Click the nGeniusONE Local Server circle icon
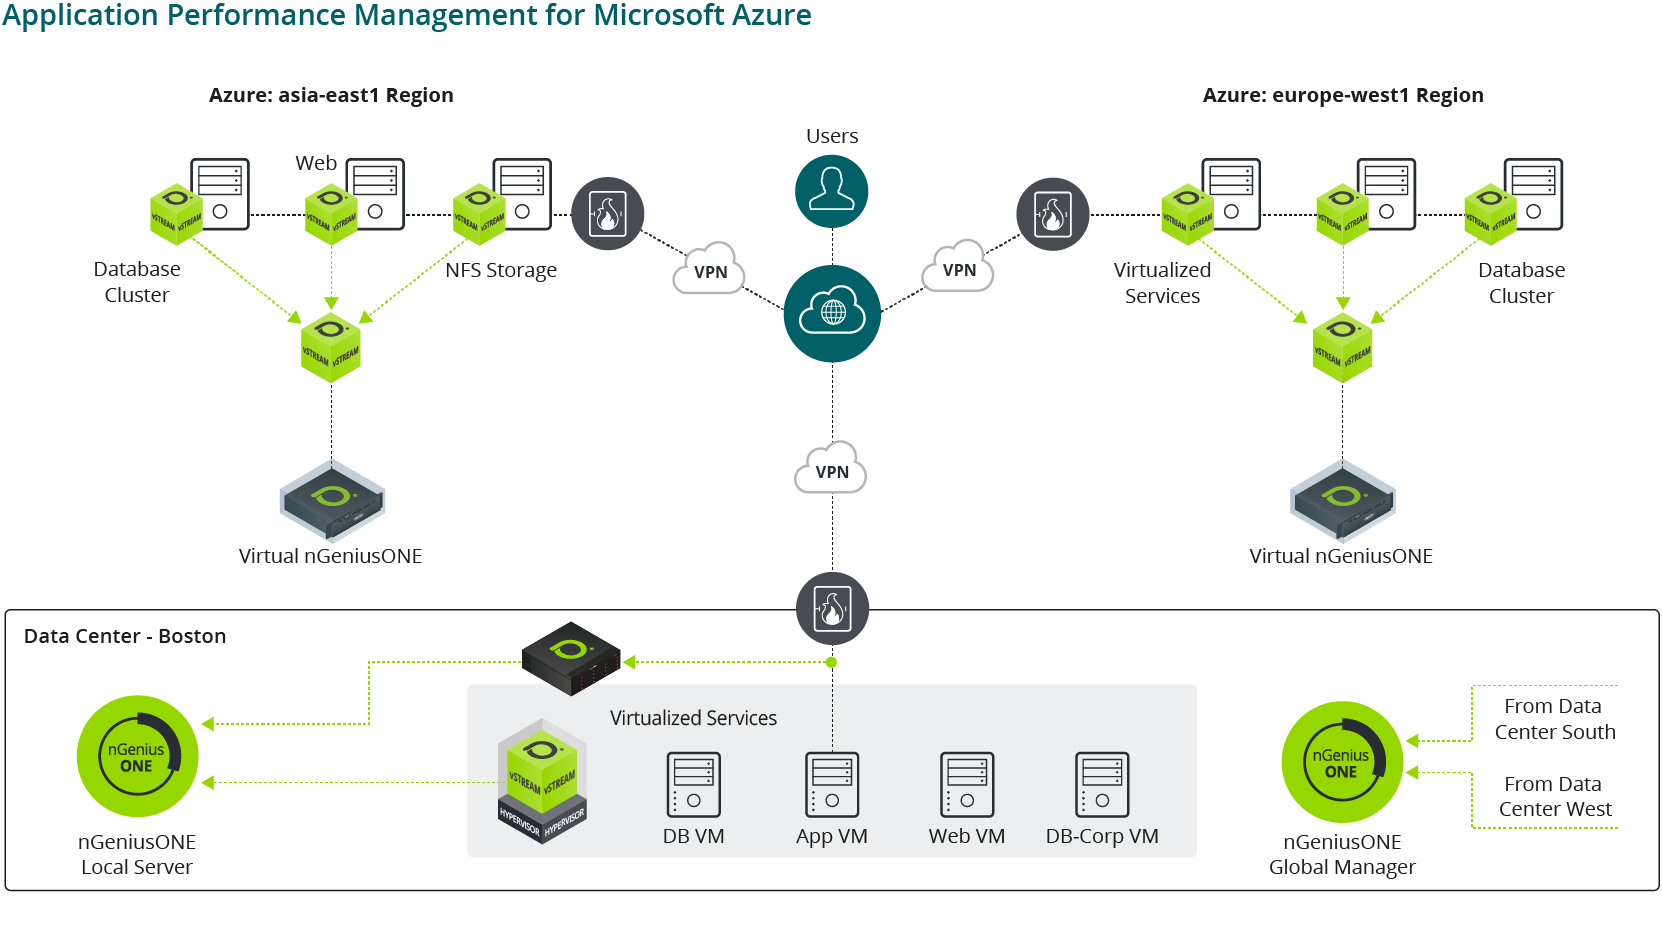The image size is (1662, 938). tap(138, 756)
